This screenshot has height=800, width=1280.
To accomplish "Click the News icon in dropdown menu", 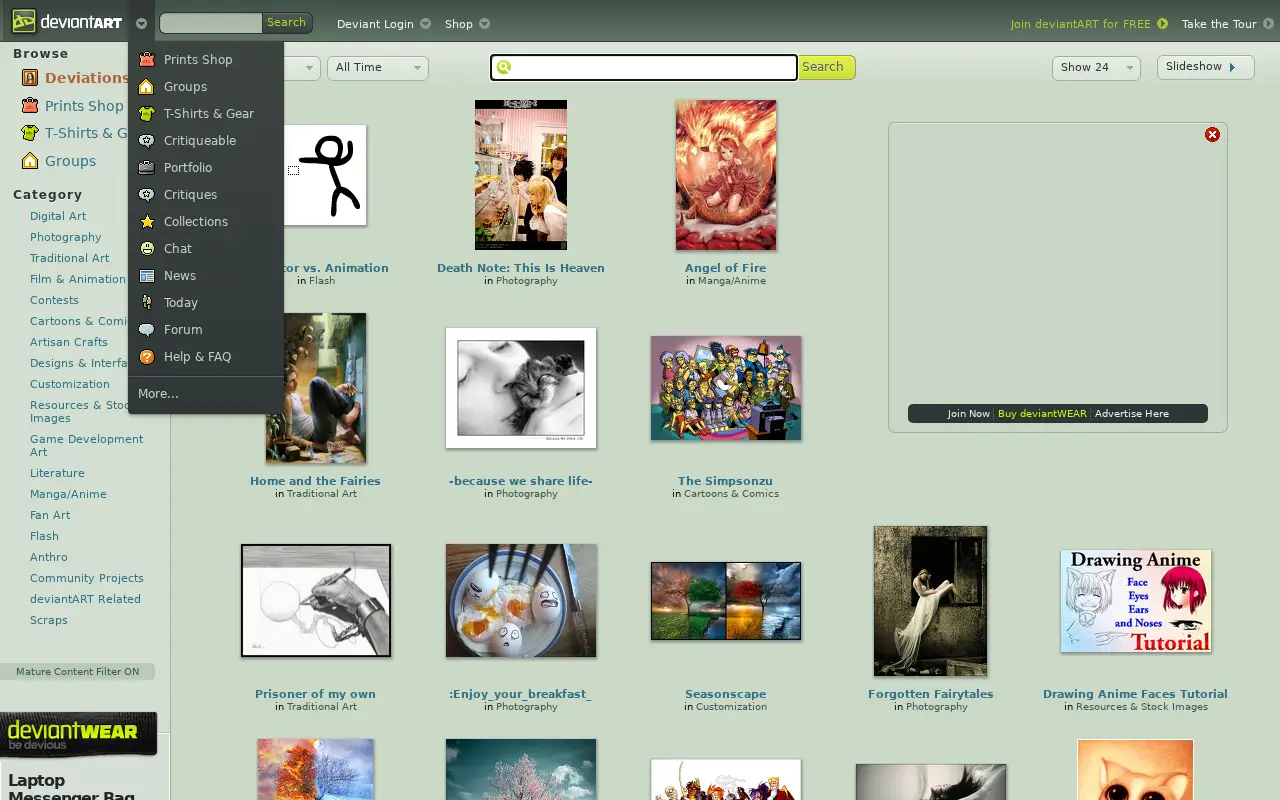I will 147,275.
